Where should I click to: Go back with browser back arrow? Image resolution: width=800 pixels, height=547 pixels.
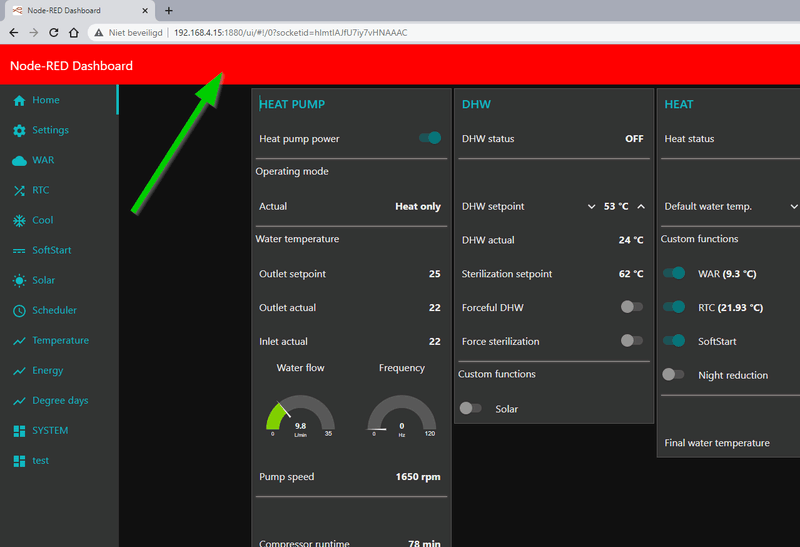click(x=14, y=33)
